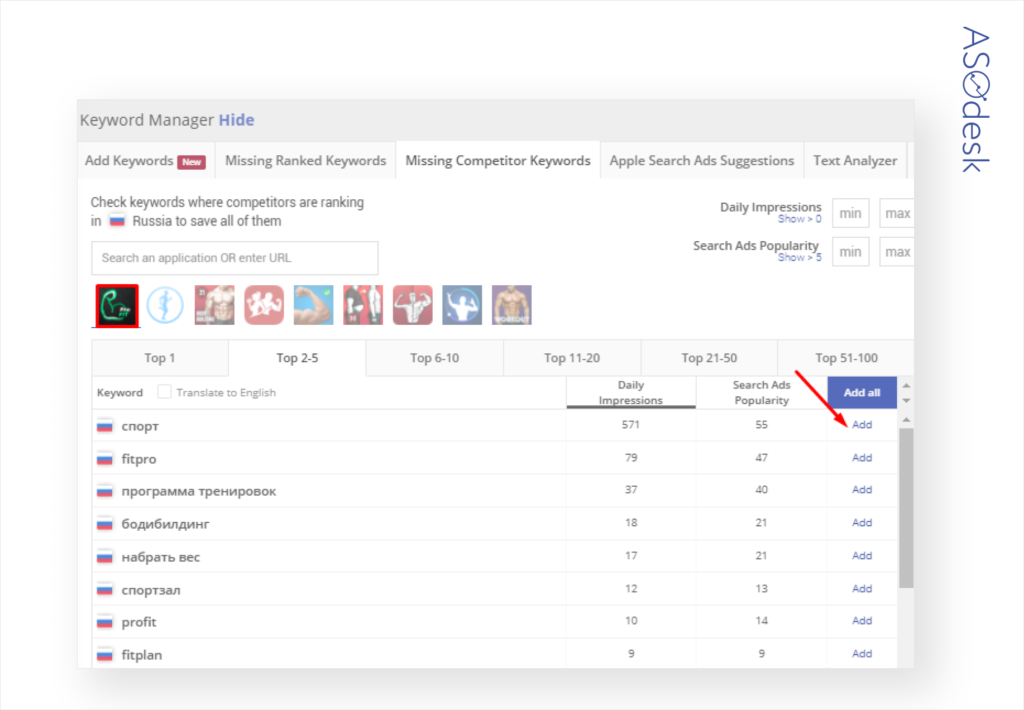Viewport: 1024px width, 710px height.
Task: Switch to Top 11-20 ranking tab
Action: pyautogui.click(x=572, y=358)
